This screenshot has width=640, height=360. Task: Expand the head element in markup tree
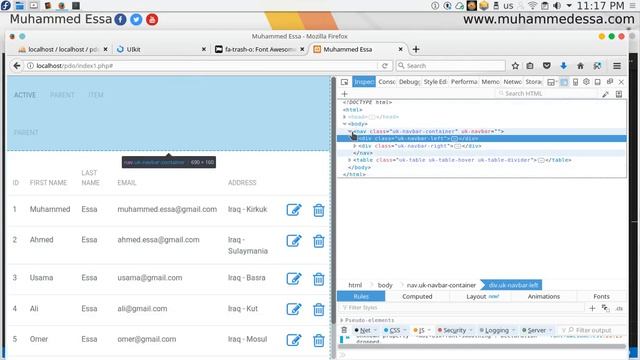[x=344, y=117]
